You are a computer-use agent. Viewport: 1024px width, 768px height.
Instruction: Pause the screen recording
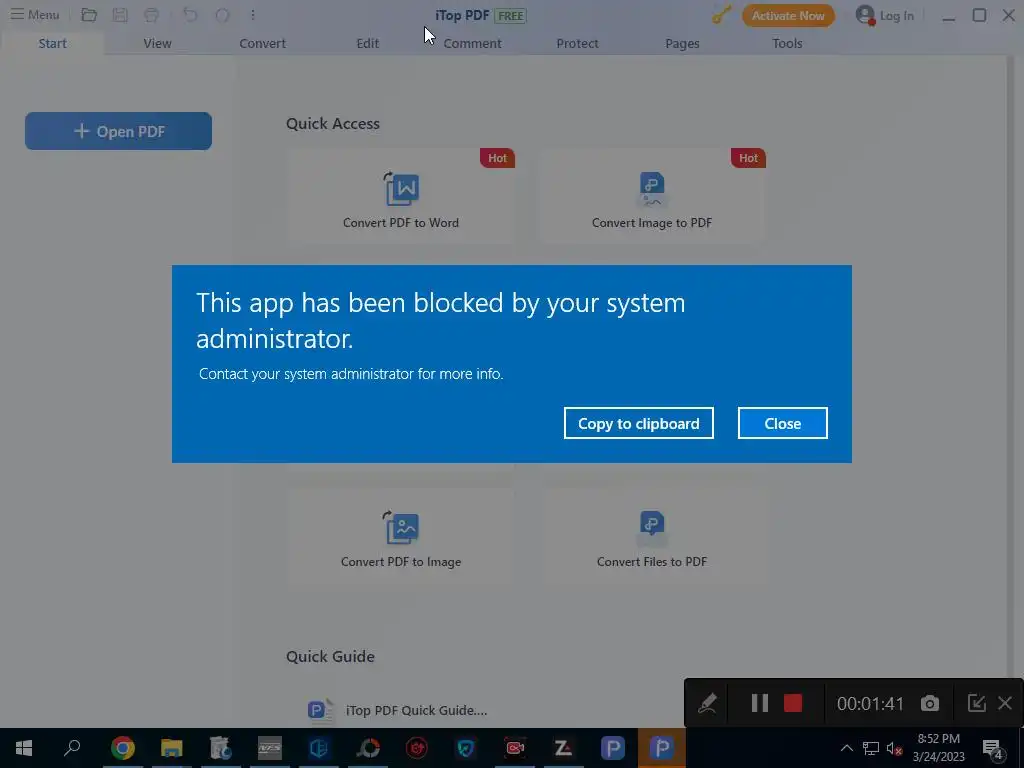pos(760,703)
